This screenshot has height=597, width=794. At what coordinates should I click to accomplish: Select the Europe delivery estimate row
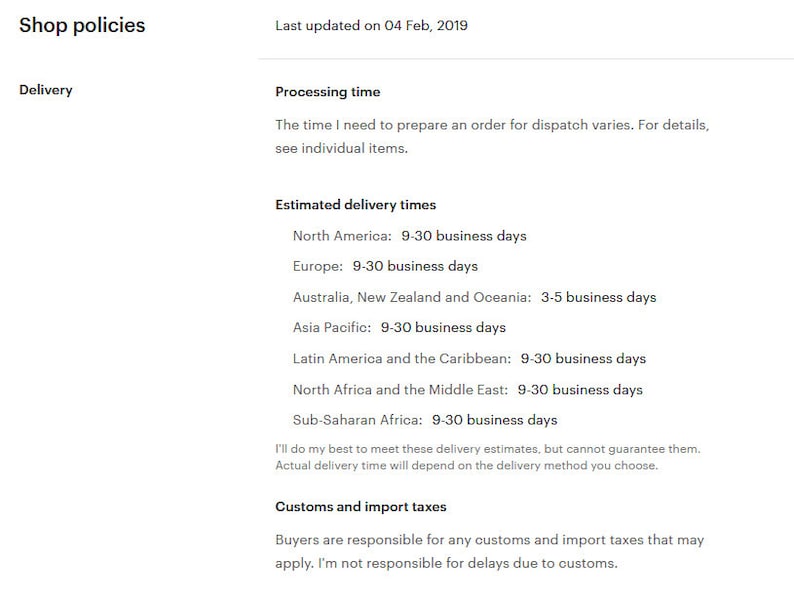[x=385, y=266]
